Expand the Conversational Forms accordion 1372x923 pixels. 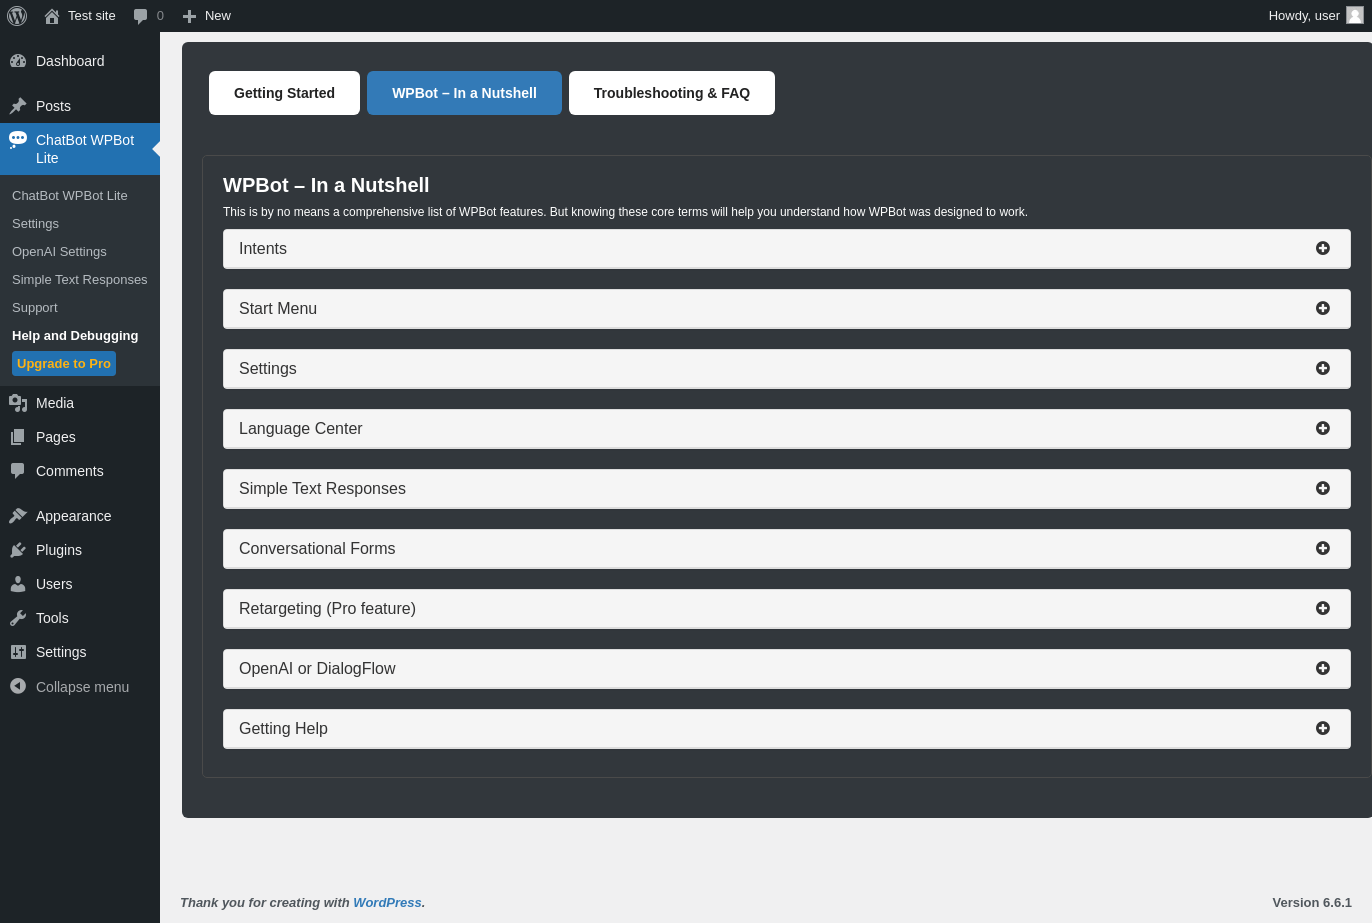[787, 549]
